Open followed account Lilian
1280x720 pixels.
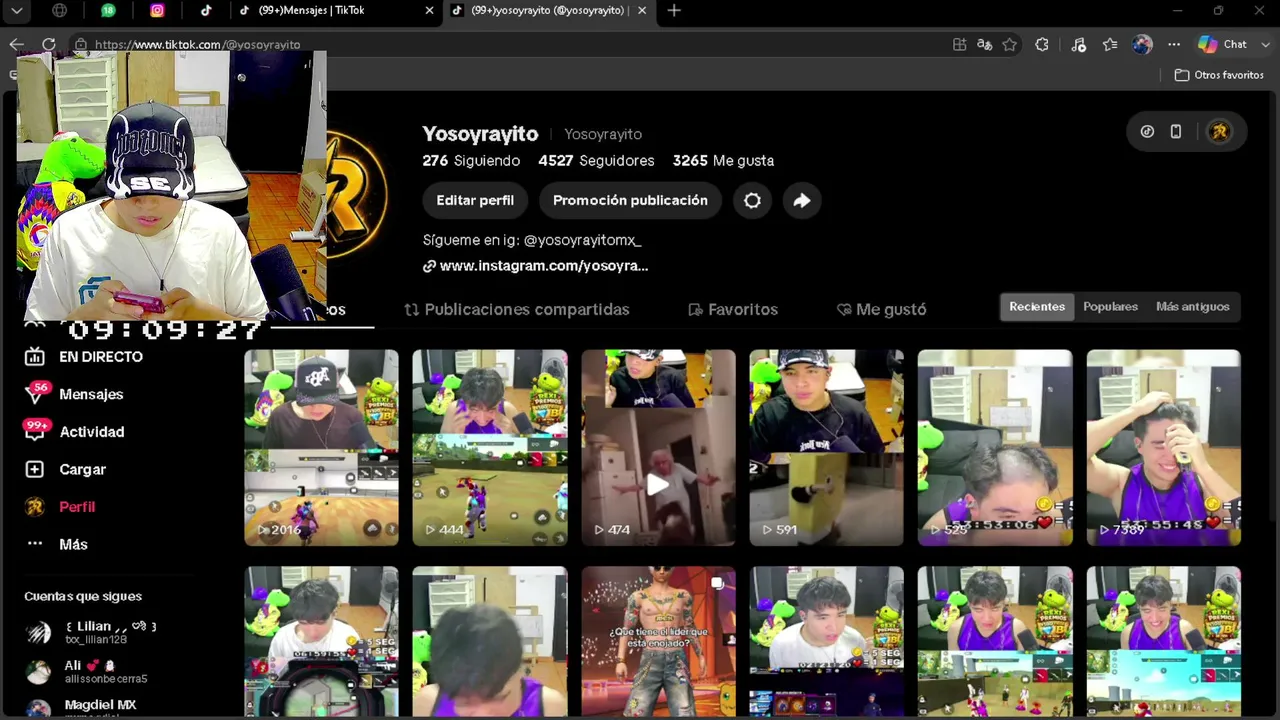click(90, 632)
